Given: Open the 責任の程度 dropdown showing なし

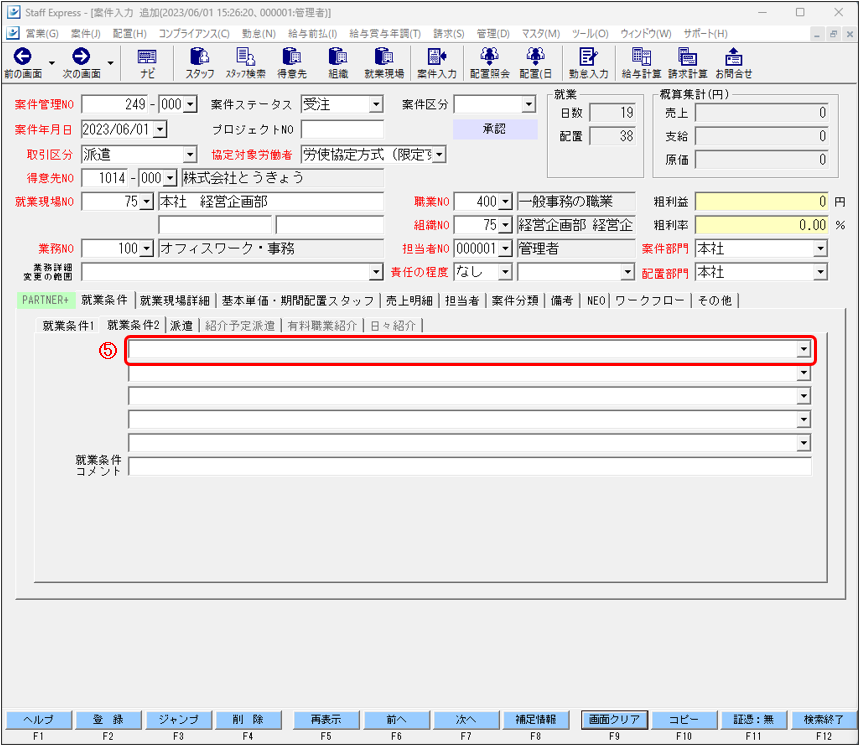Looking at the screenshot, I should tap(505, 272).
